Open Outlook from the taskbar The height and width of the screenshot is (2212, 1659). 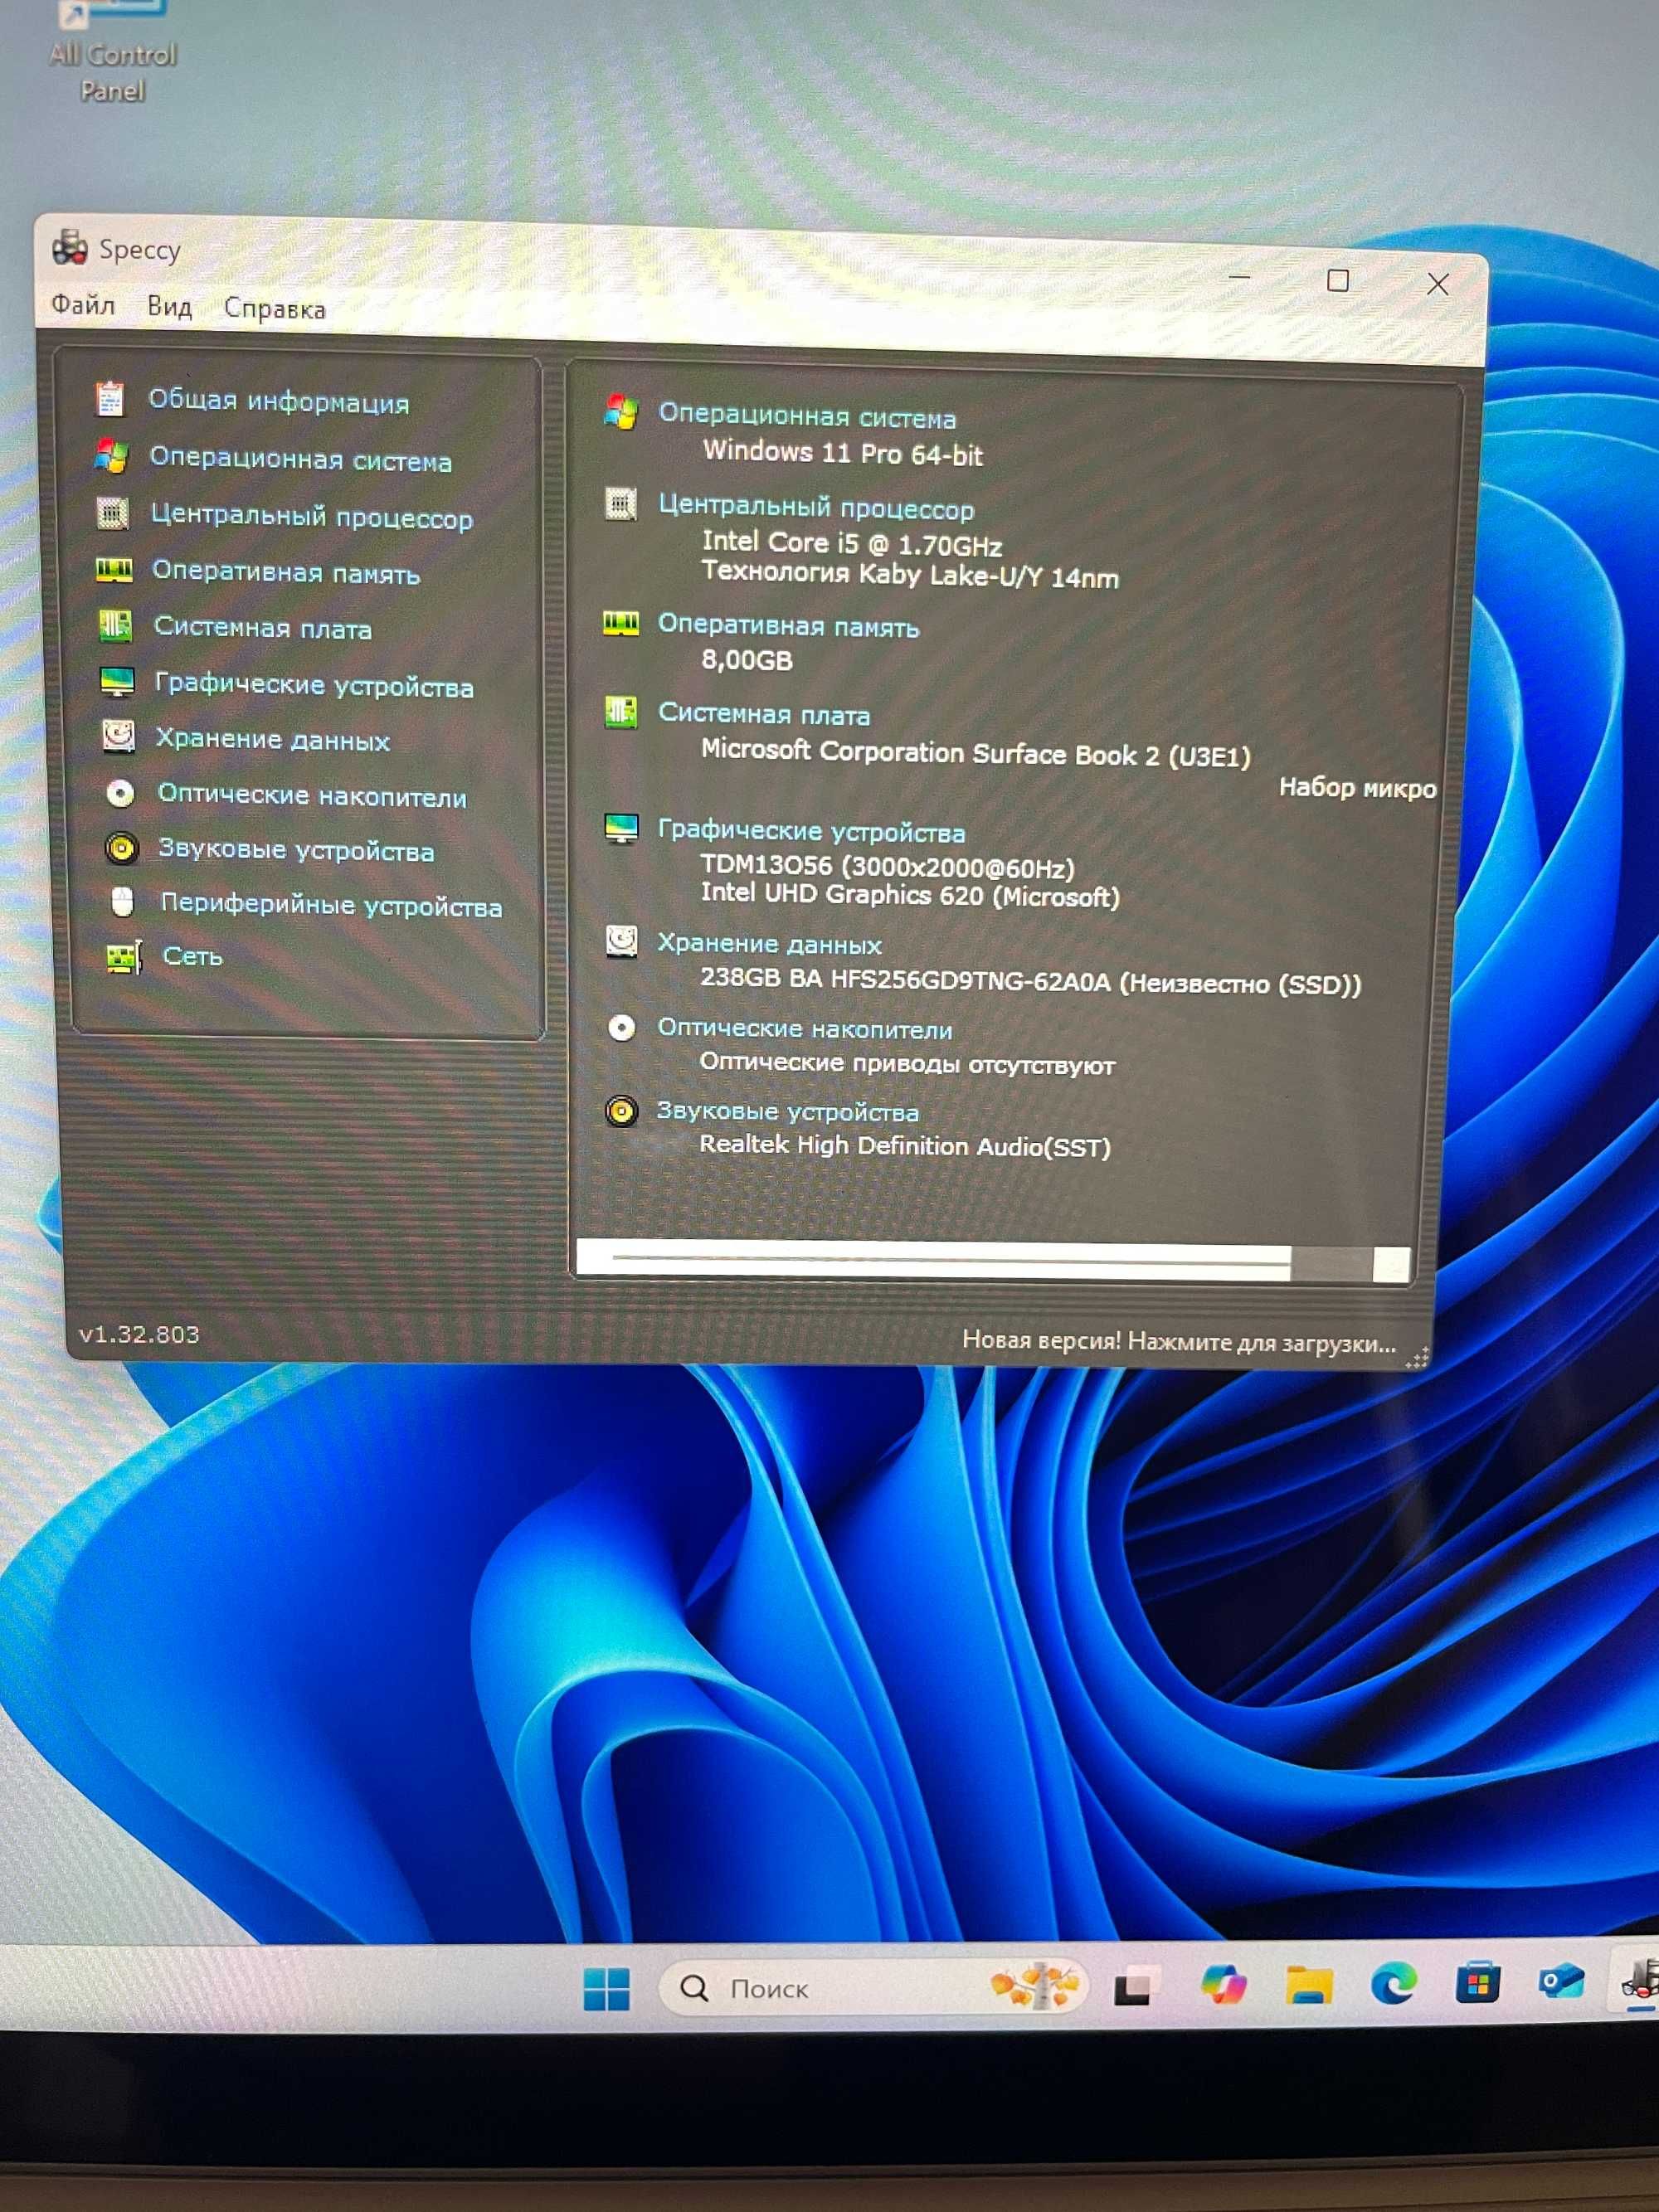click(1561, 1980)
